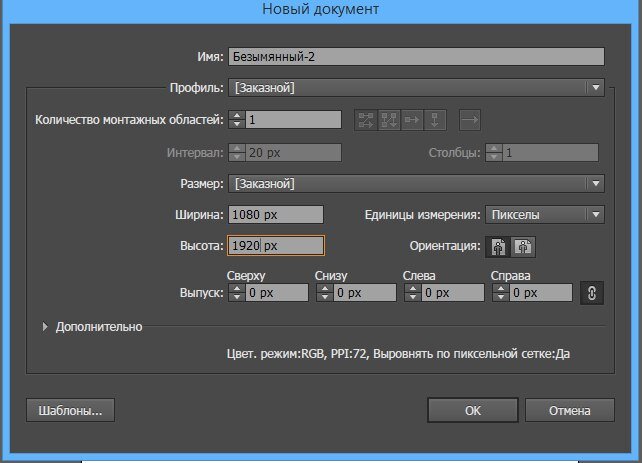Viewport: 642px width, 463px height.
Task: Increase Справа bleed value
Action: [501, 289]
